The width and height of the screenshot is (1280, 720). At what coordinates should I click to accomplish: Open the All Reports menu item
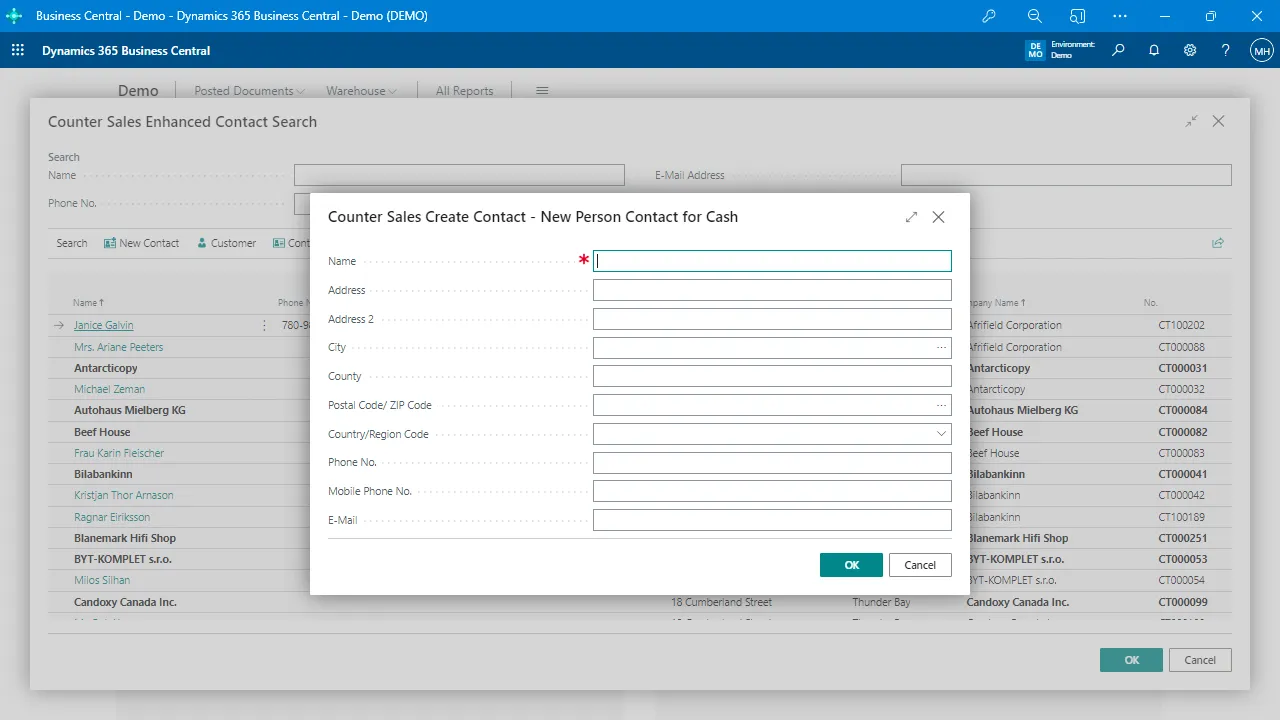point(464,91)
